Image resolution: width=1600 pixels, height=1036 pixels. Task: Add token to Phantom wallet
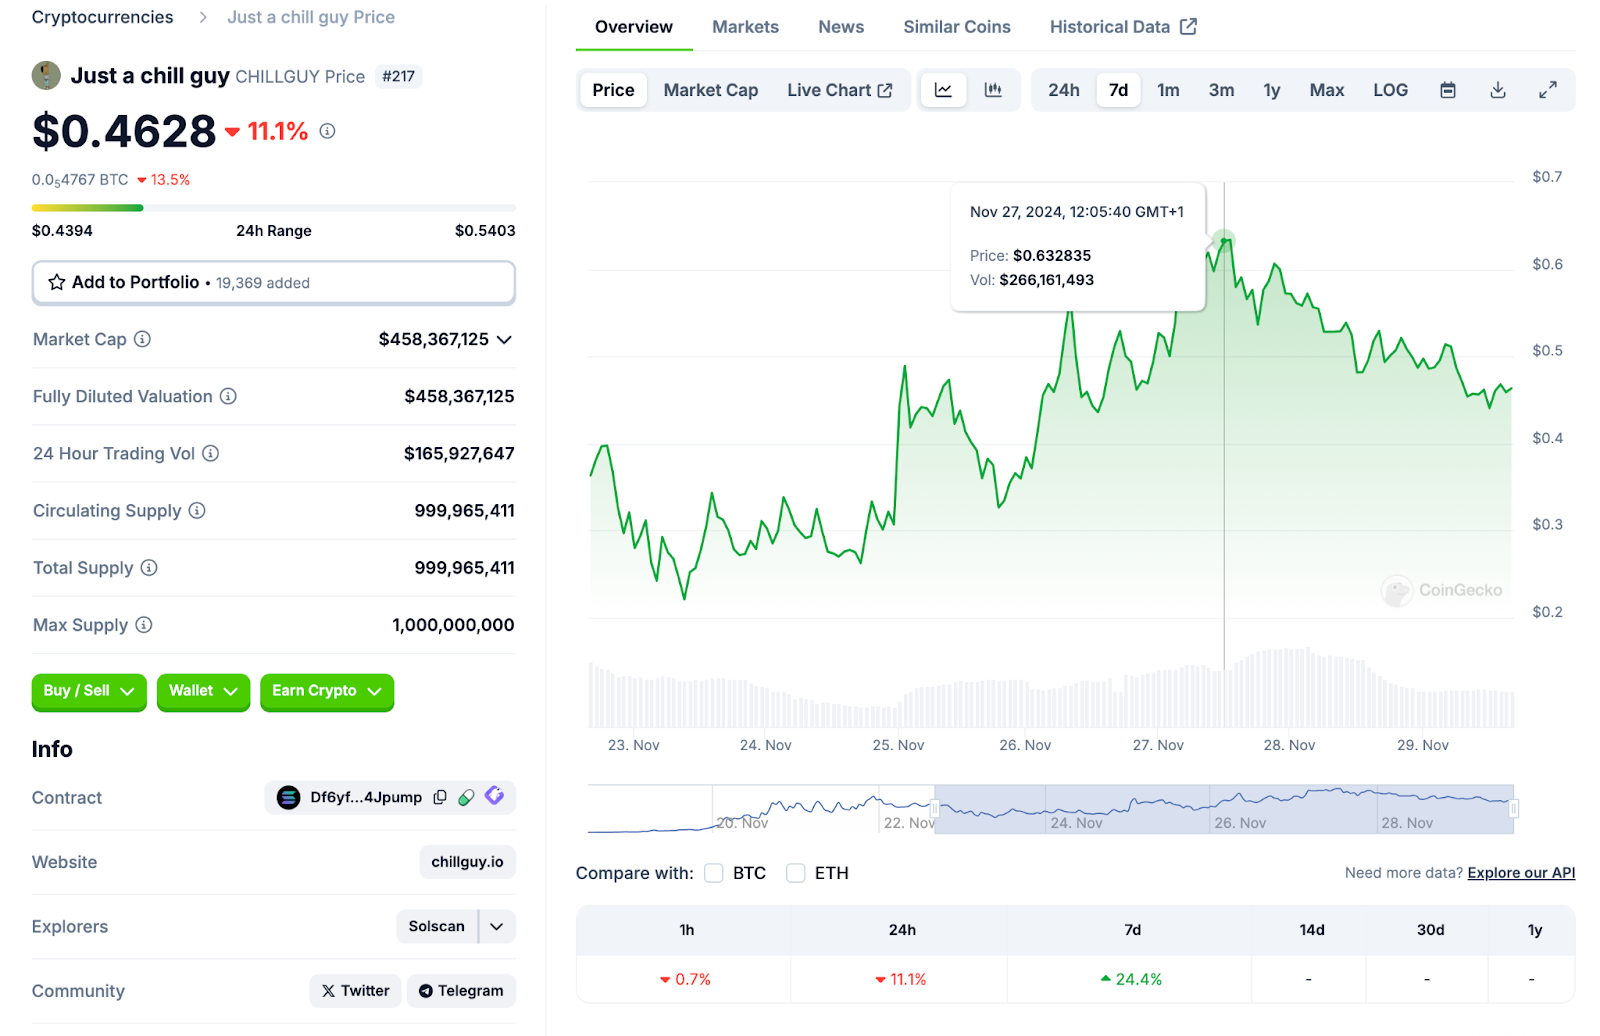tap(494, 797)
